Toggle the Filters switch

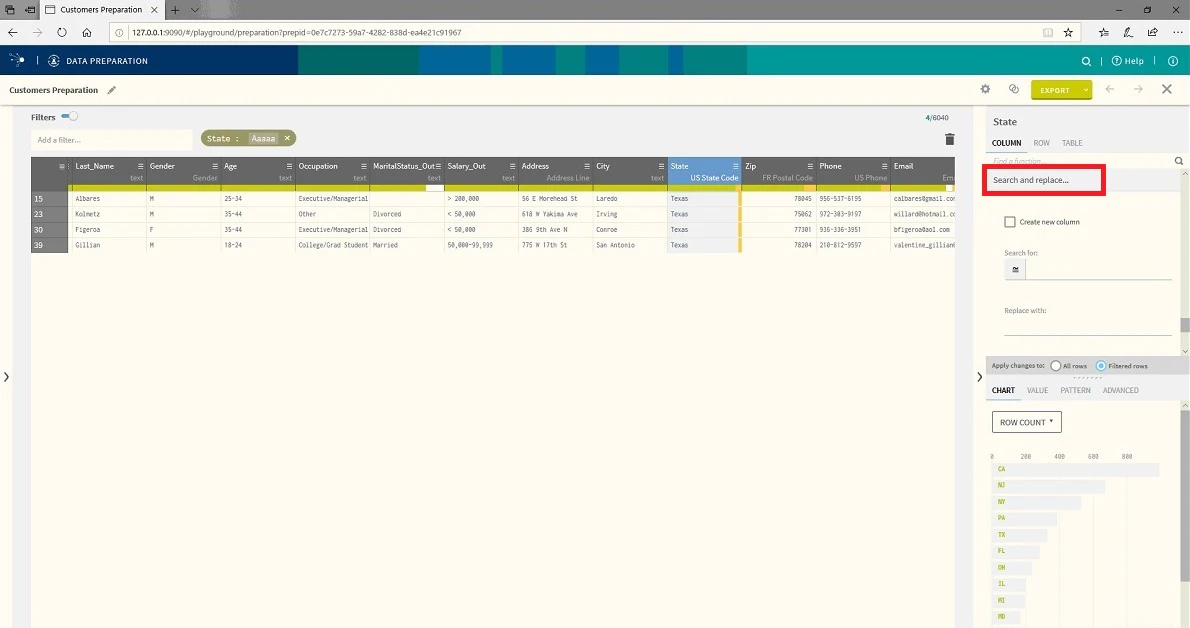coord(69,116)
